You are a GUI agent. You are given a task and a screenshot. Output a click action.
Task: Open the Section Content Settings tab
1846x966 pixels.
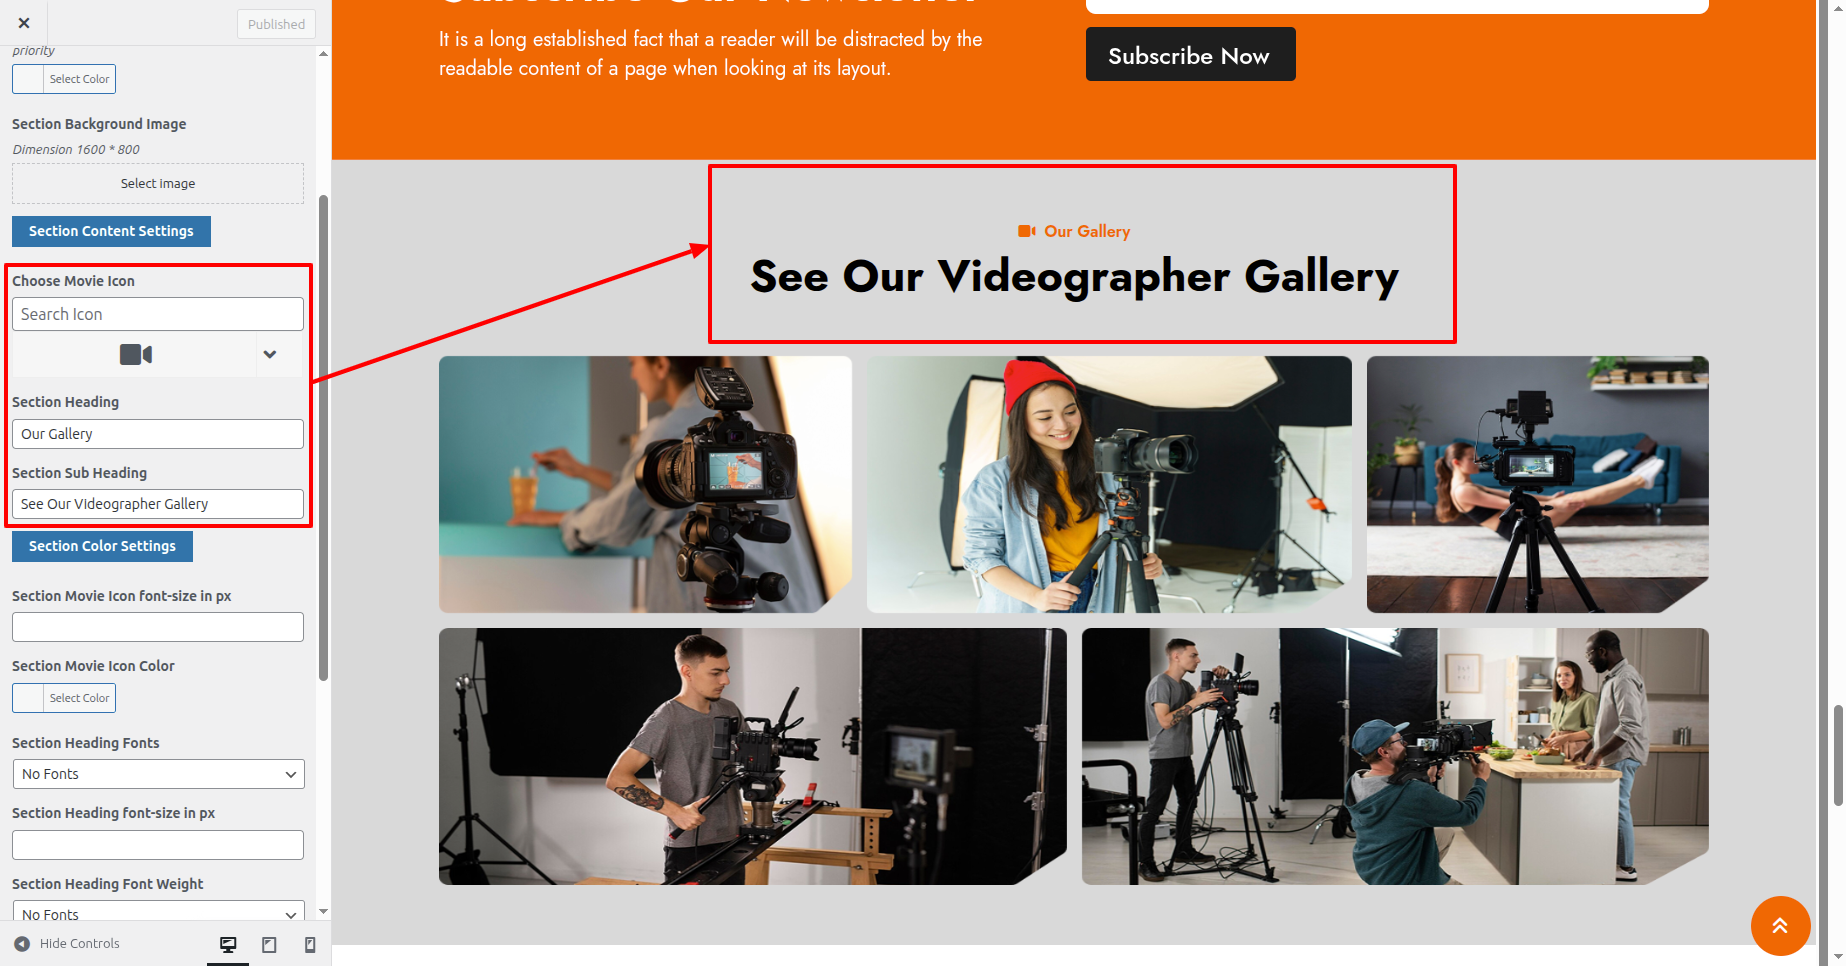click(111, 231)
